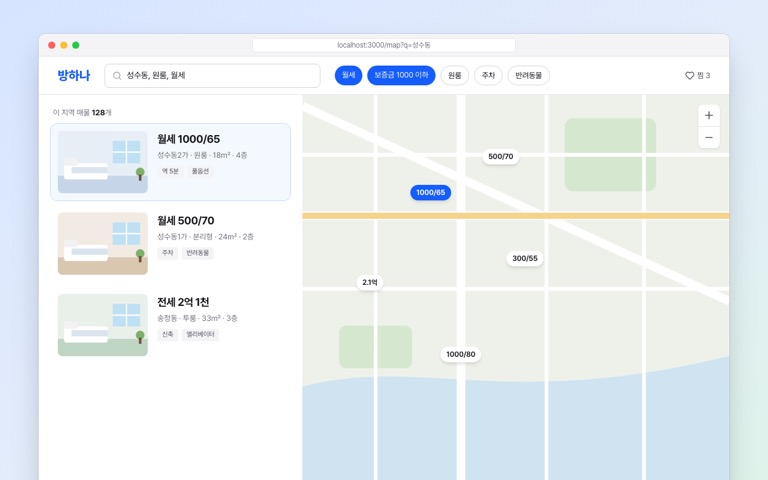The height and width of the screenshot is (480, 768).
Task: Click the 주차 tag on 500/70 listing
Action: (168, 253)
